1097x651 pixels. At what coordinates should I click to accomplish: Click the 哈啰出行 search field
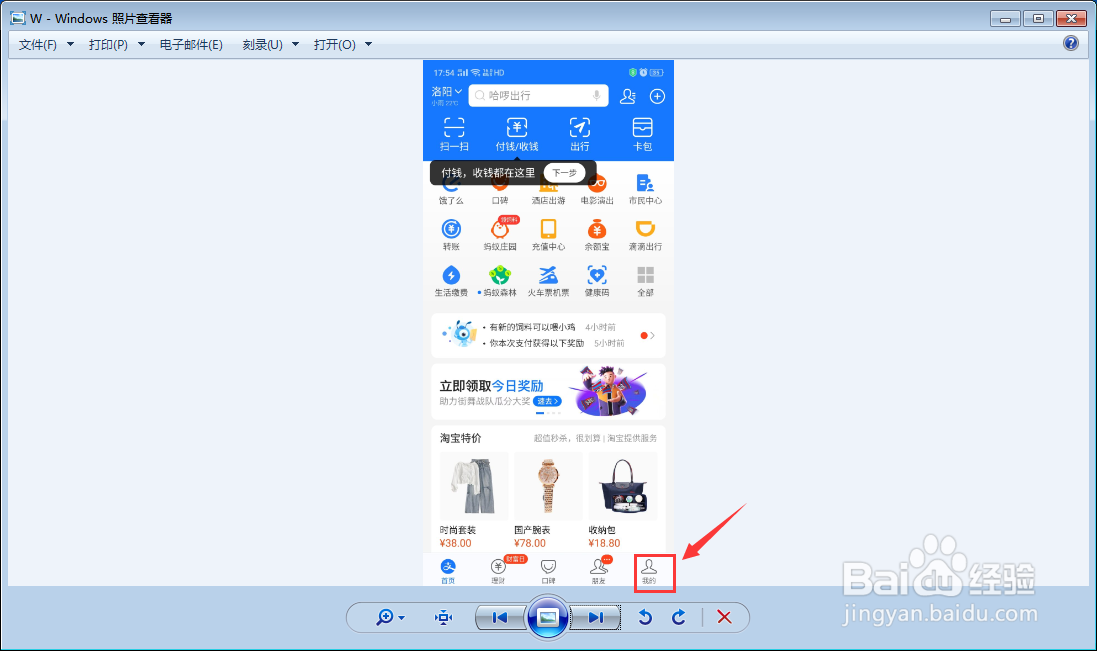coord(538,96)
